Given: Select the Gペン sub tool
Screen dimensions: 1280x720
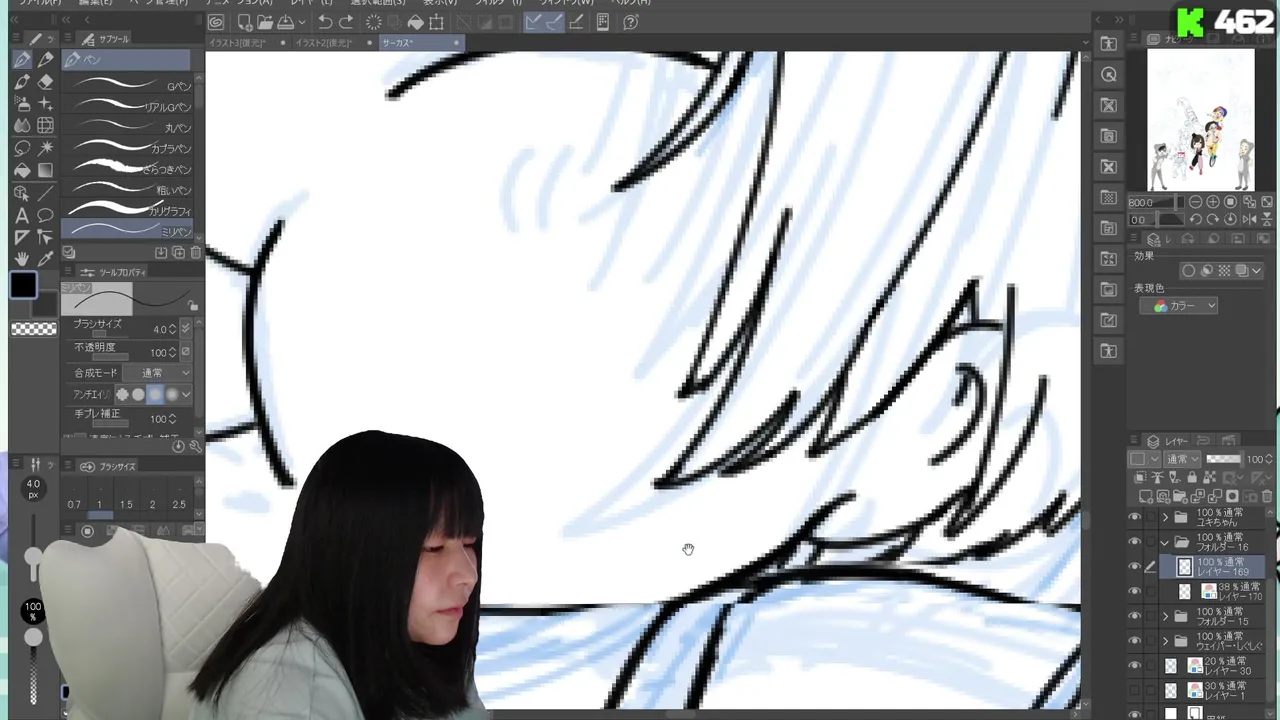Looking at the screenshot, I should 128,86.
